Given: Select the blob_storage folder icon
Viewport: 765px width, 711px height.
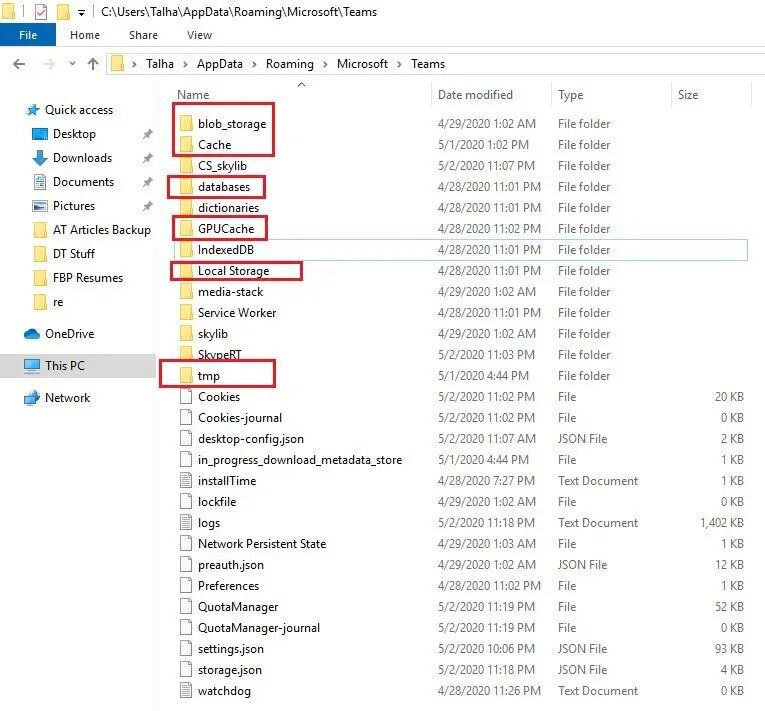Looking at the screenshot, I should point(186,123).
